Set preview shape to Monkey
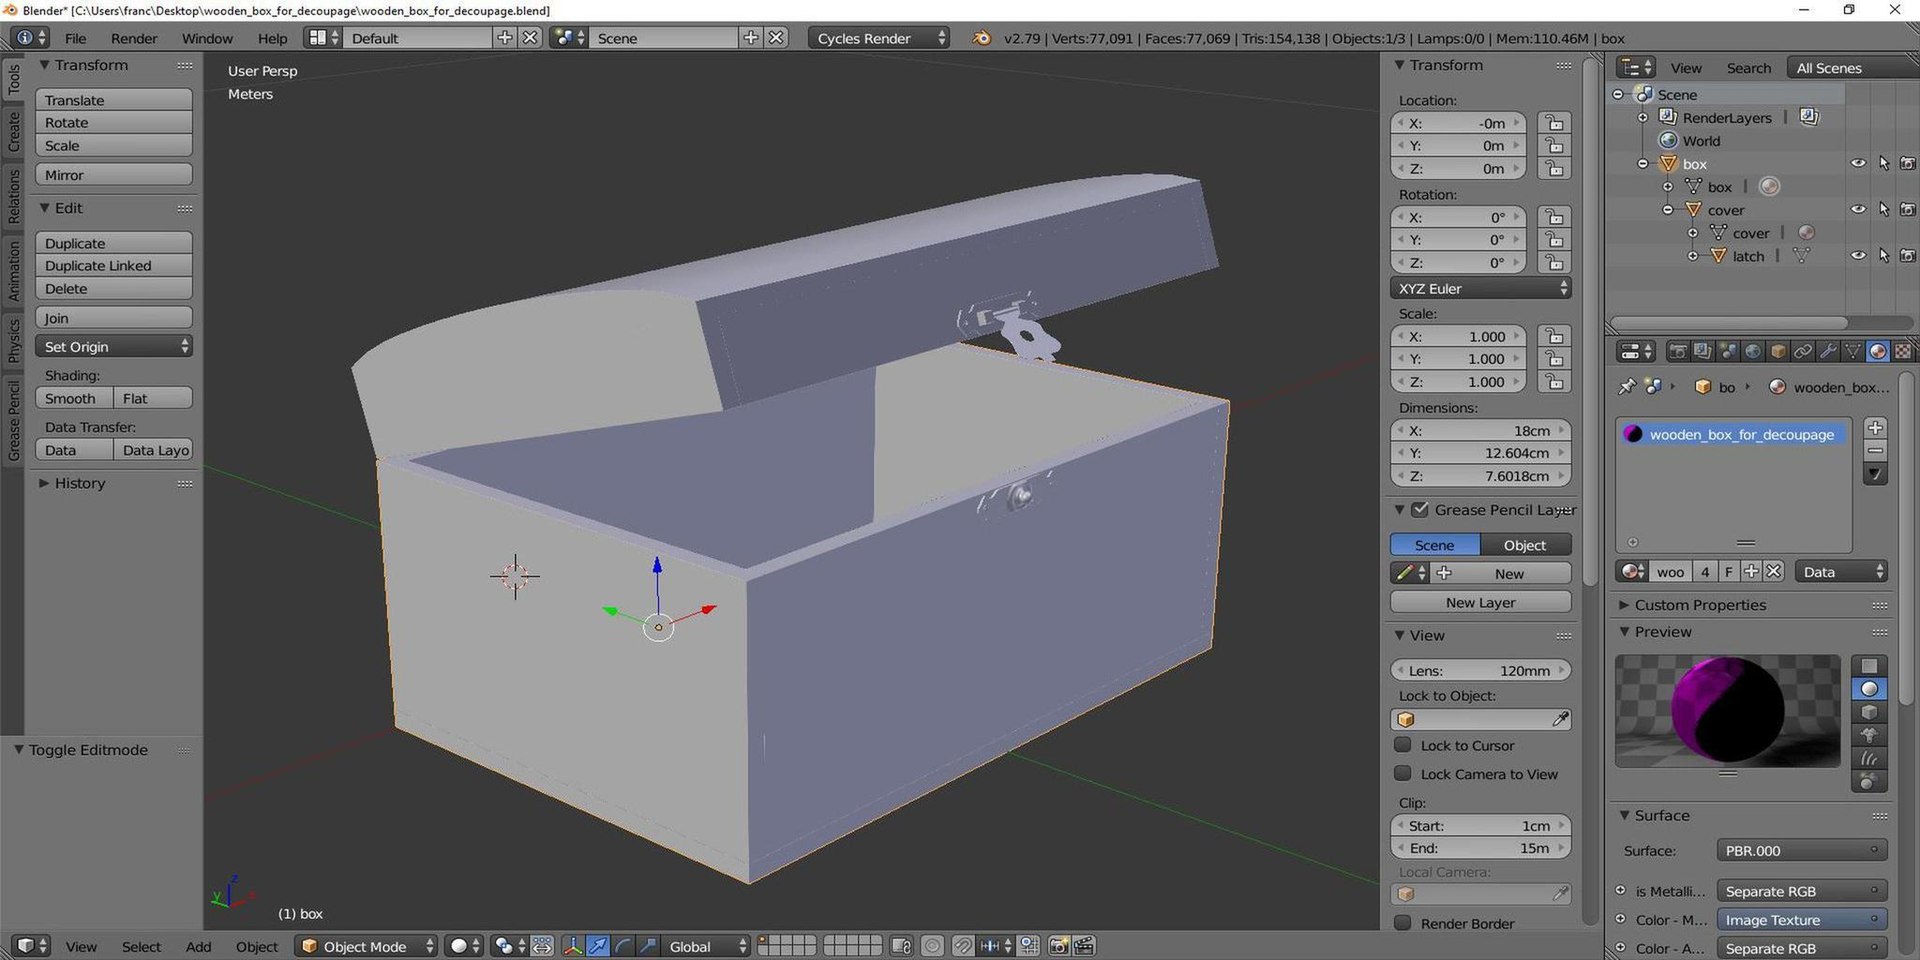 point(1869,735)
